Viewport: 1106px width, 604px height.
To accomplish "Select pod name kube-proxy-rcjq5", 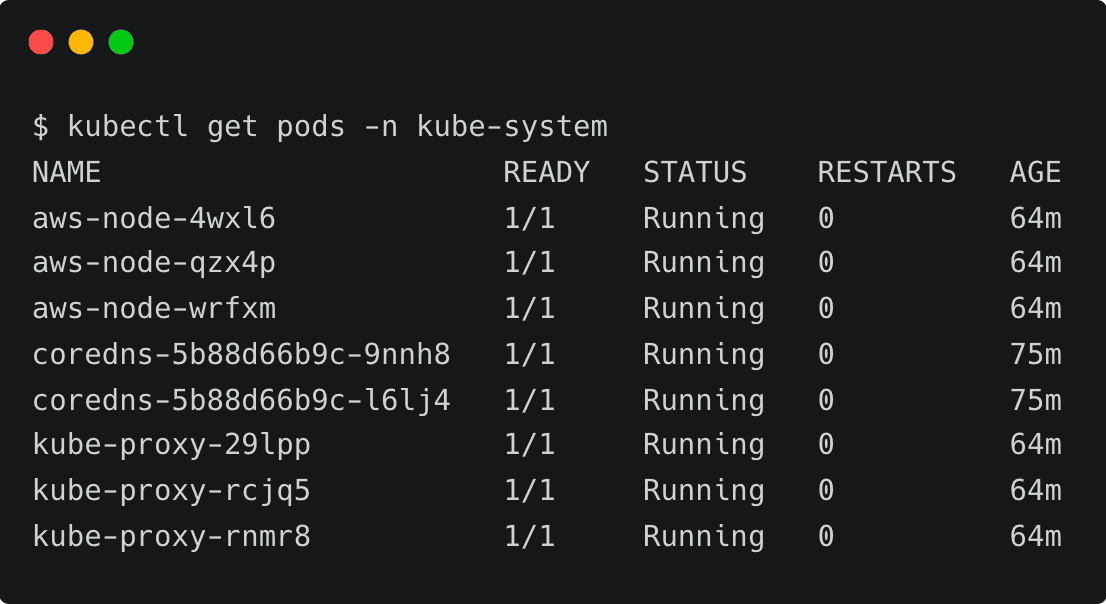I will 171,491.
